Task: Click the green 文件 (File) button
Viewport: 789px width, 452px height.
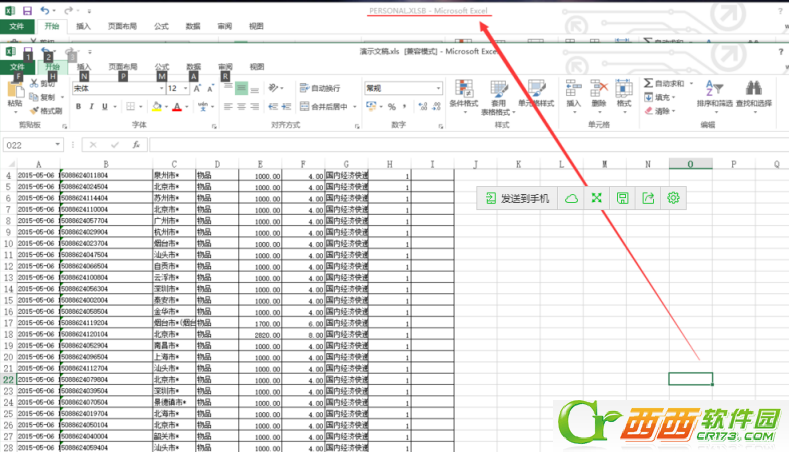Action: [17, 67]
